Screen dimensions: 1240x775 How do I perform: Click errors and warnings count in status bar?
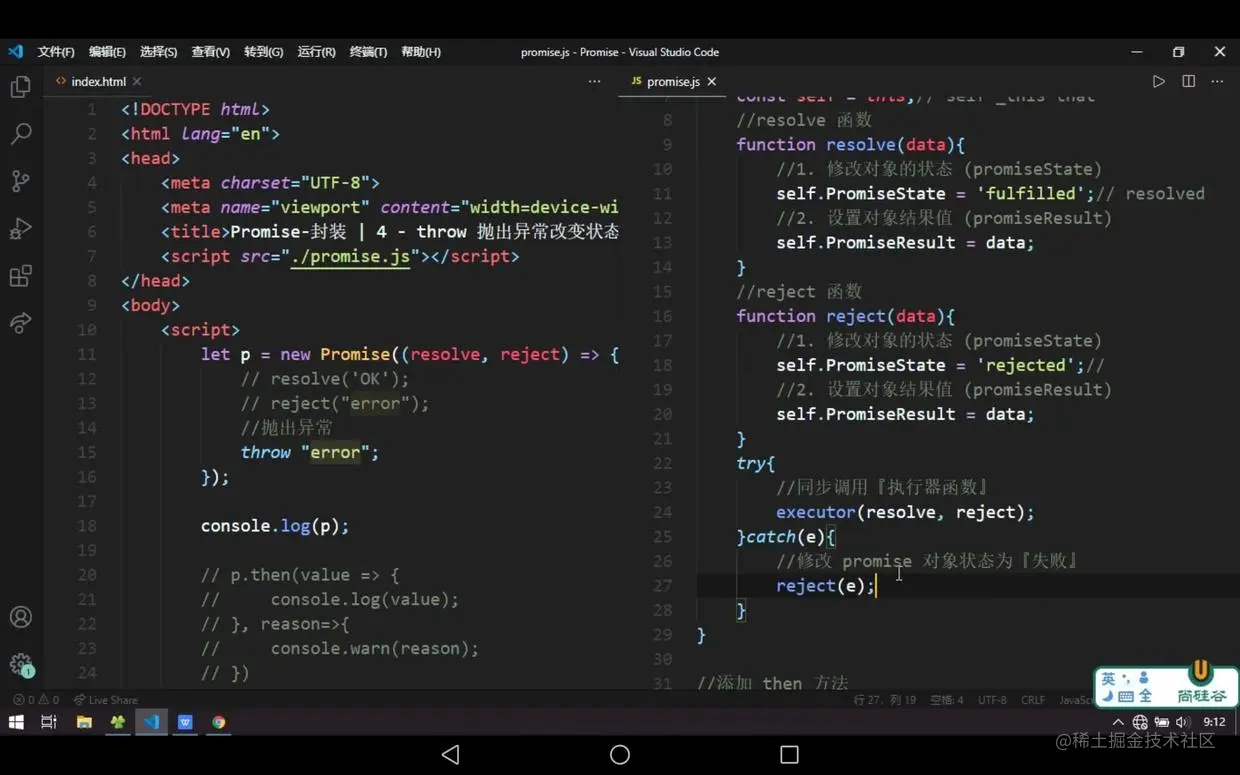36,700
